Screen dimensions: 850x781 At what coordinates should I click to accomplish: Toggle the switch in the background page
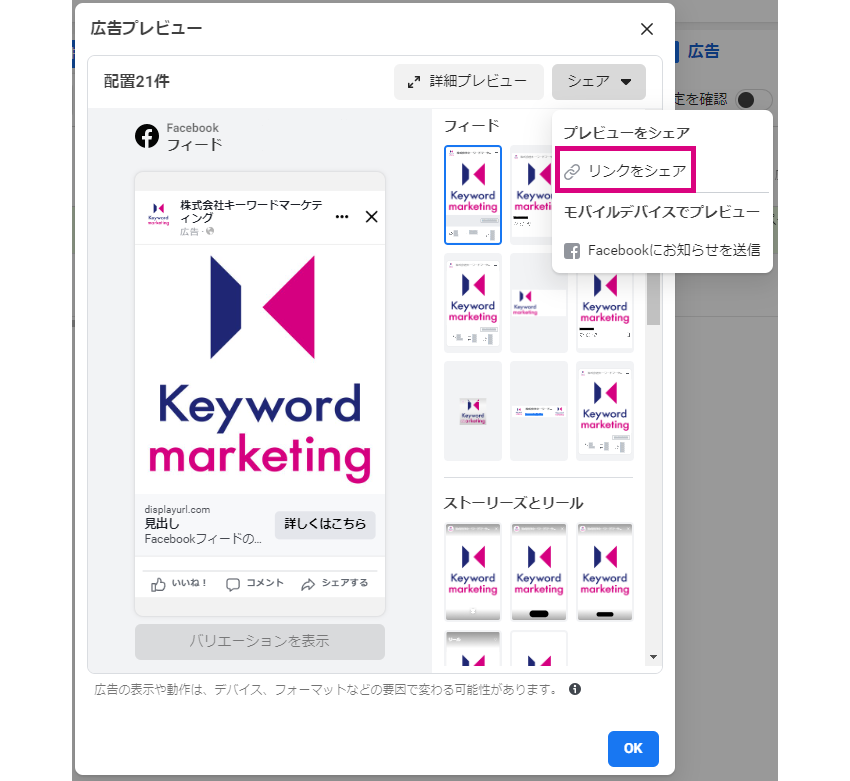(753, 100)
